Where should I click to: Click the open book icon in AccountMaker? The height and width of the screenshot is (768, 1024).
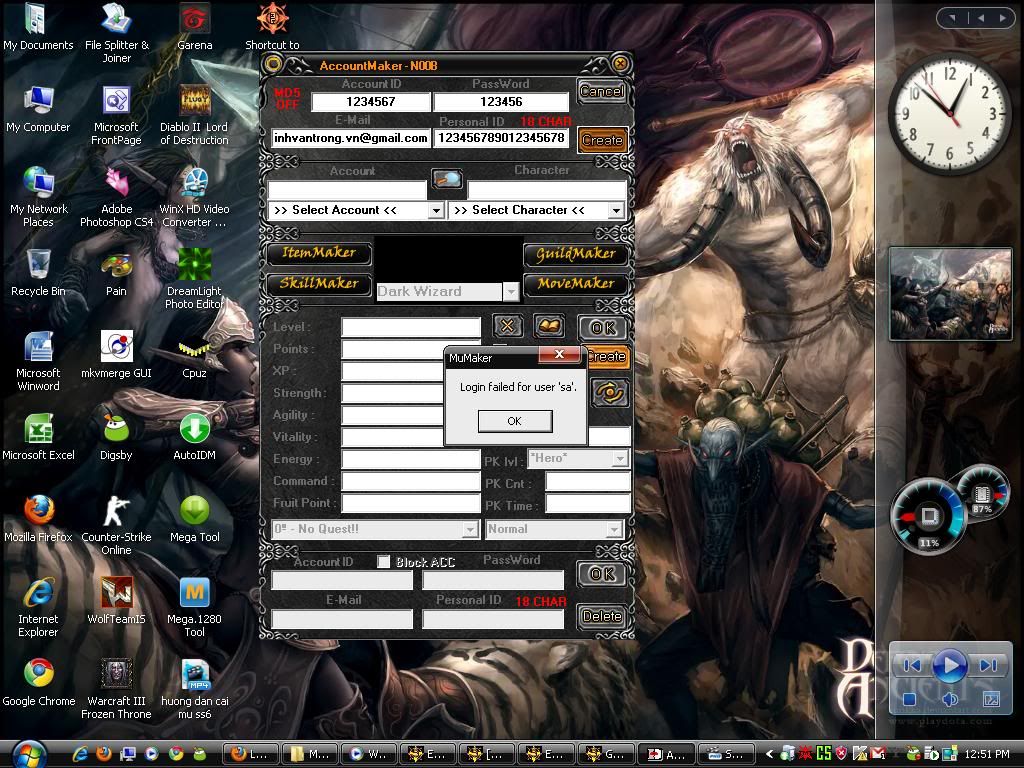(x=549, y=326)
